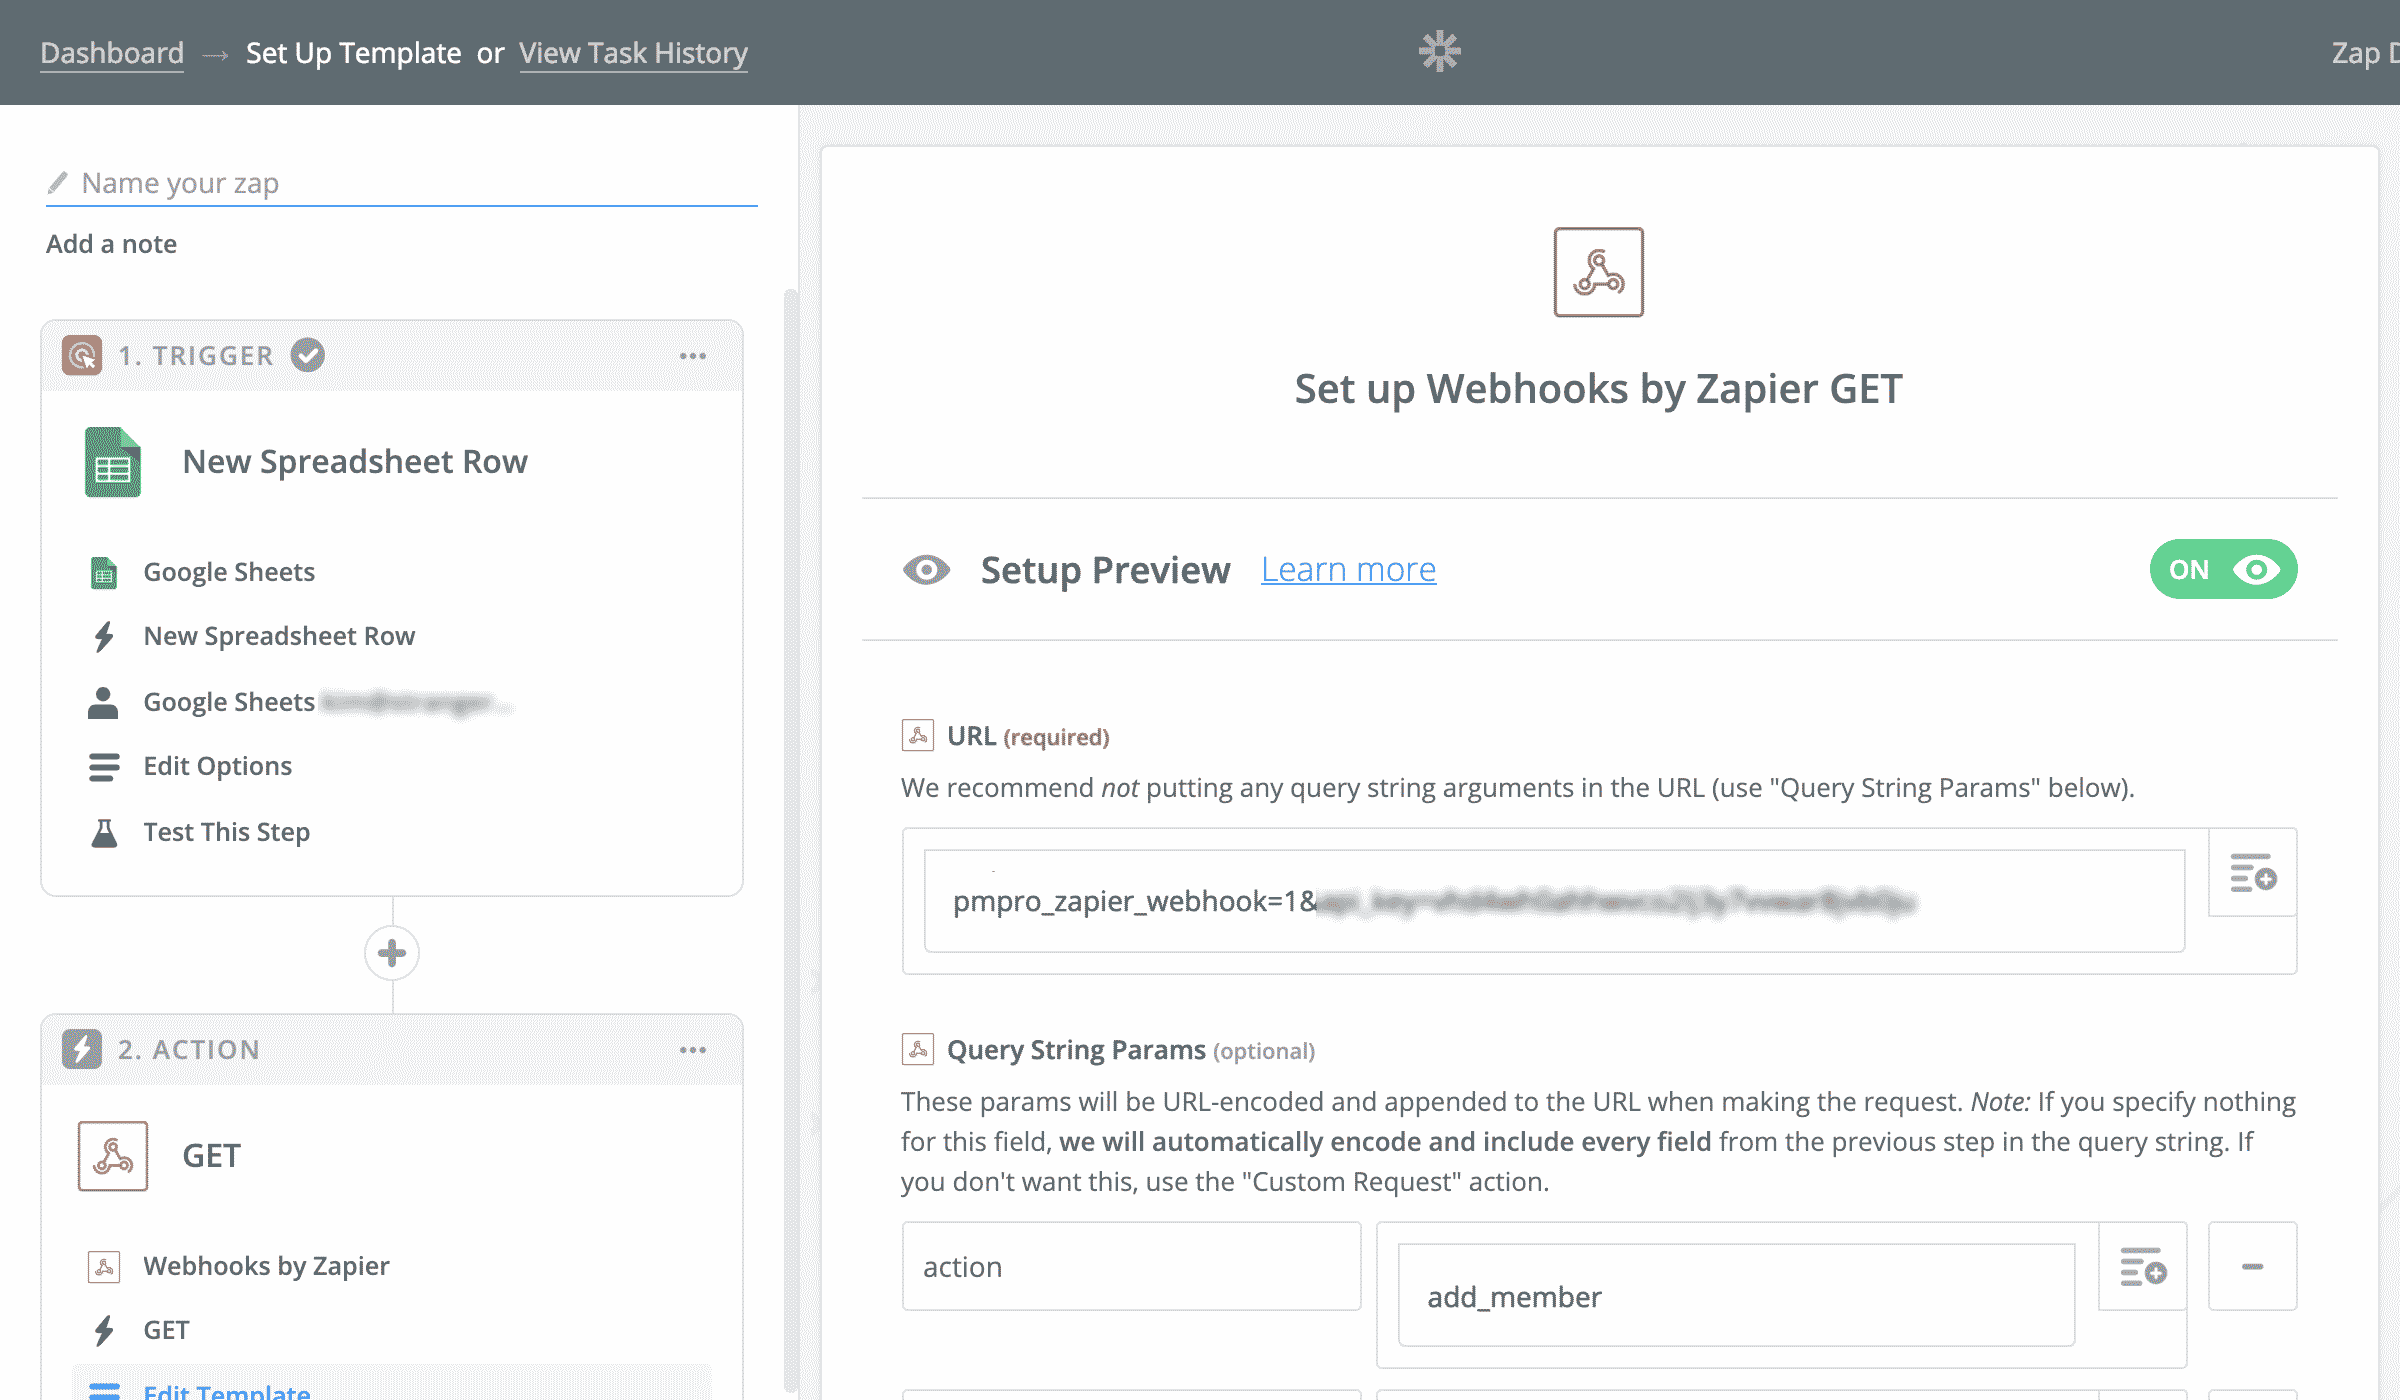Click the left sidebar vertical scrollbar
The image size is (2400, 1400).
point(790,840)
